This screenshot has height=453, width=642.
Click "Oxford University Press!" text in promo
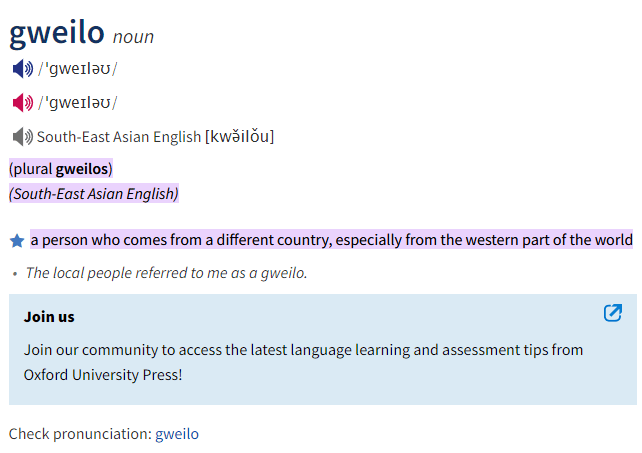[103, 375]
